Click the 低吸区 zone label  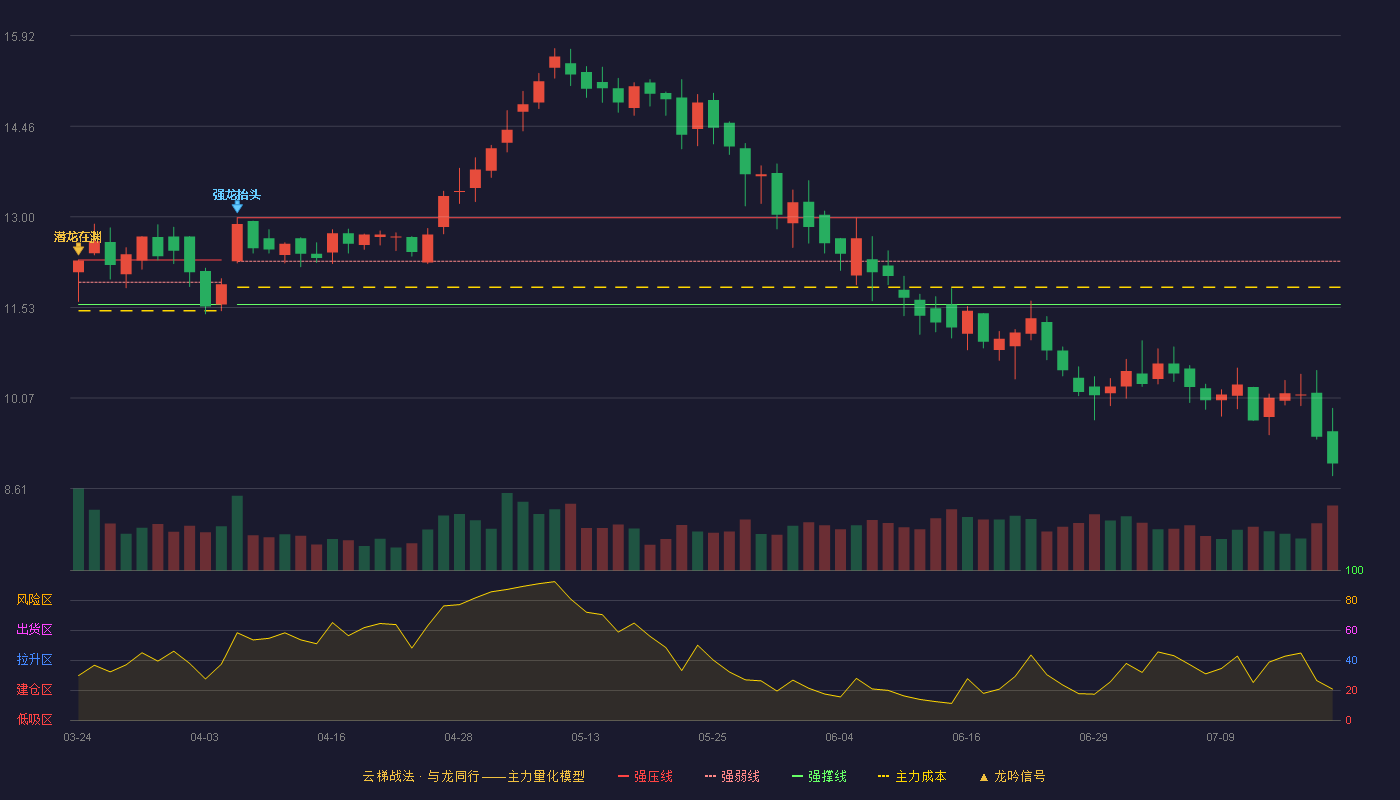click(34, 720)
